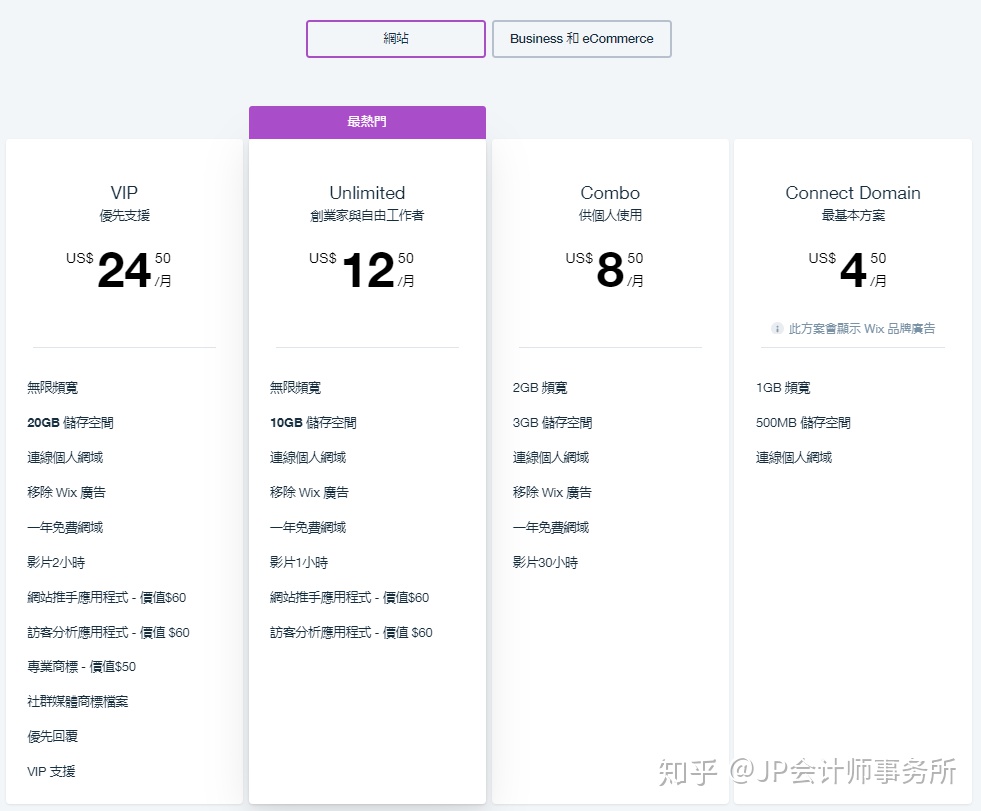Viewport: 981px width, 811px height.
Task: Click 優先回覆 feature in VIP
Action: 53,737
